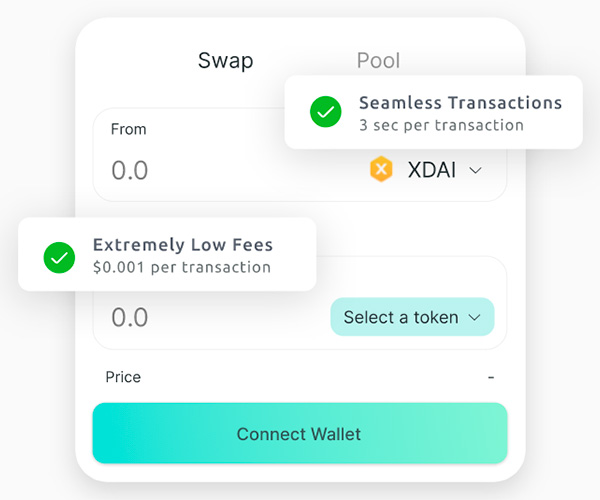Click the orange XDAI token icon
Image resolution: width=600 pixels, height=500 pixels.
381,169
